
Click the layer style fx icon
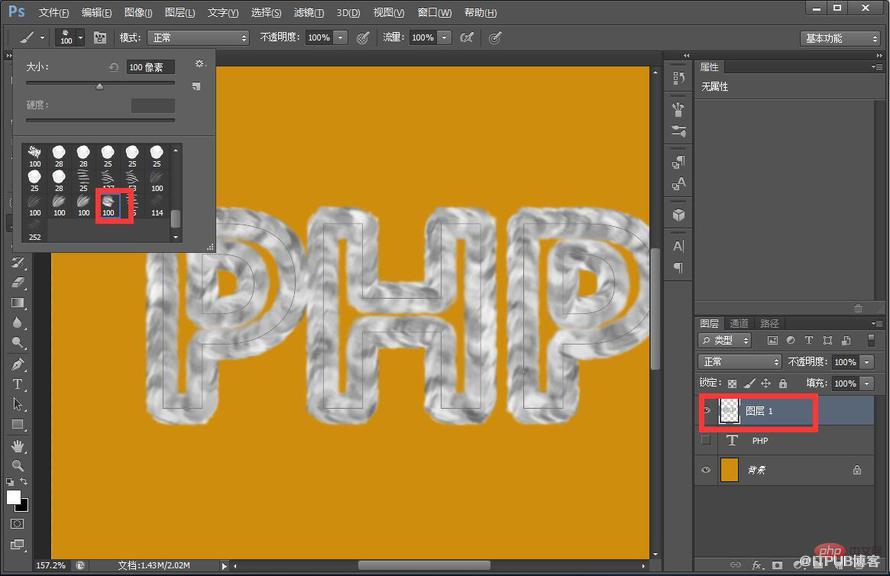pos(757,565)
